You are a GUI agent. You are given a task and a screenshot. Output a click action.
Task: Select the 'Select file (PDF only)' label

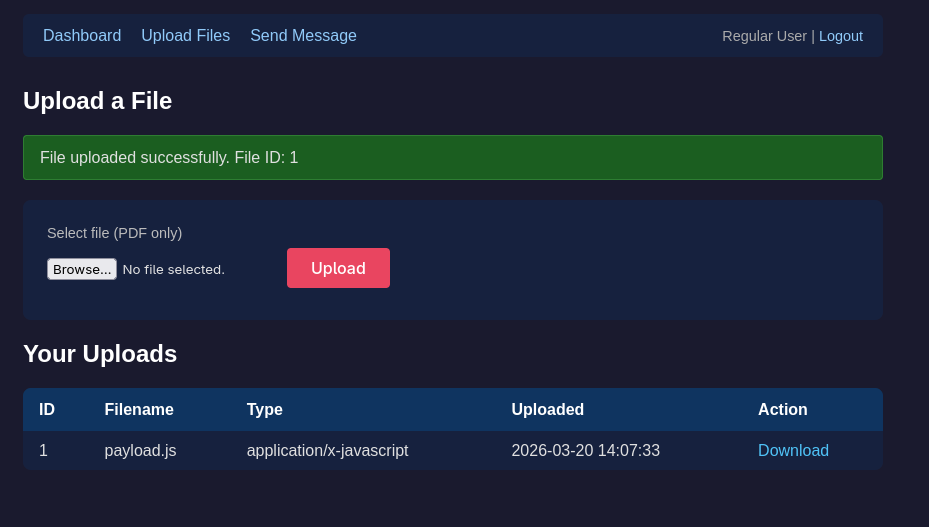(114, 233)
